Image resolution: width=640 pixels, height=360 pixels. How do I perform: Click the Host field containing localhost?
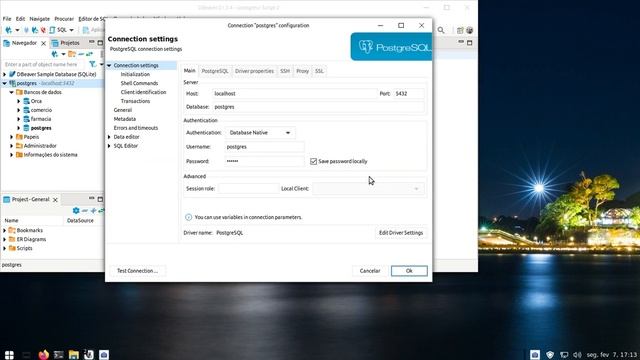point(294,93)
